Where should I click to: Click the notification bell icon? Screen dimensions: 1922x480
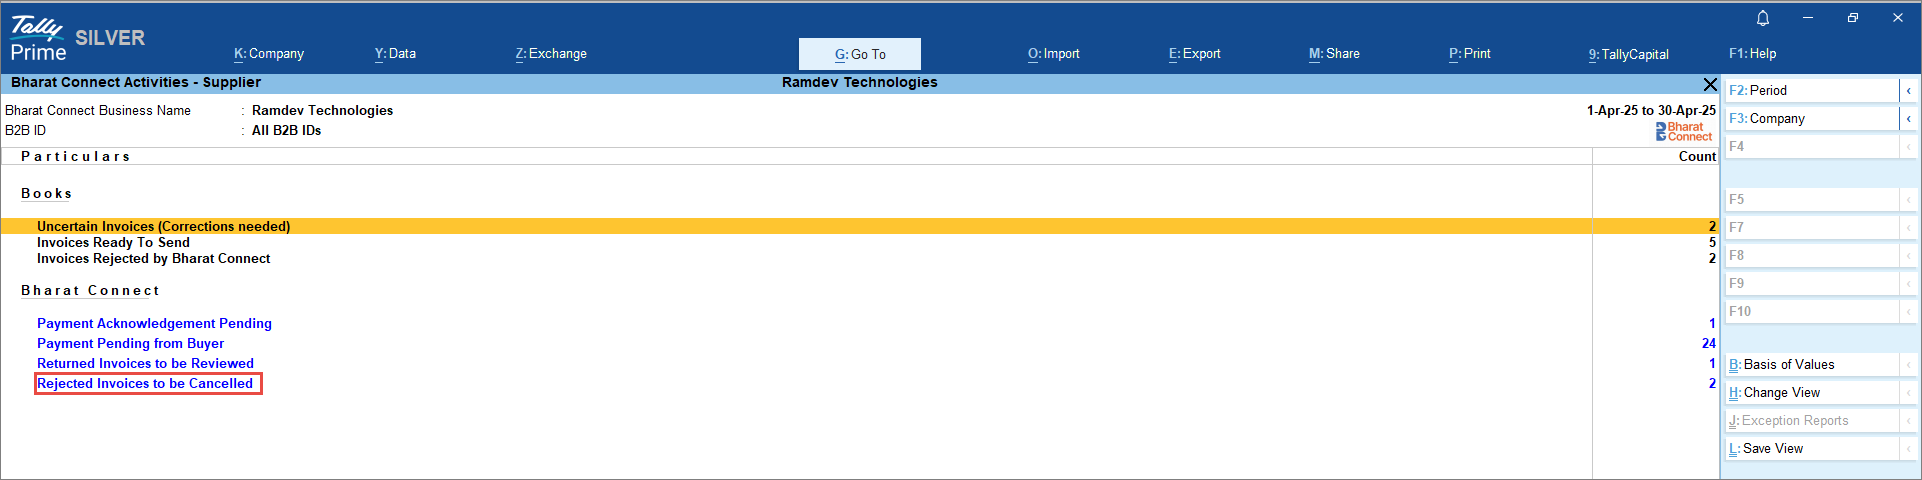tap(1763, 18)
